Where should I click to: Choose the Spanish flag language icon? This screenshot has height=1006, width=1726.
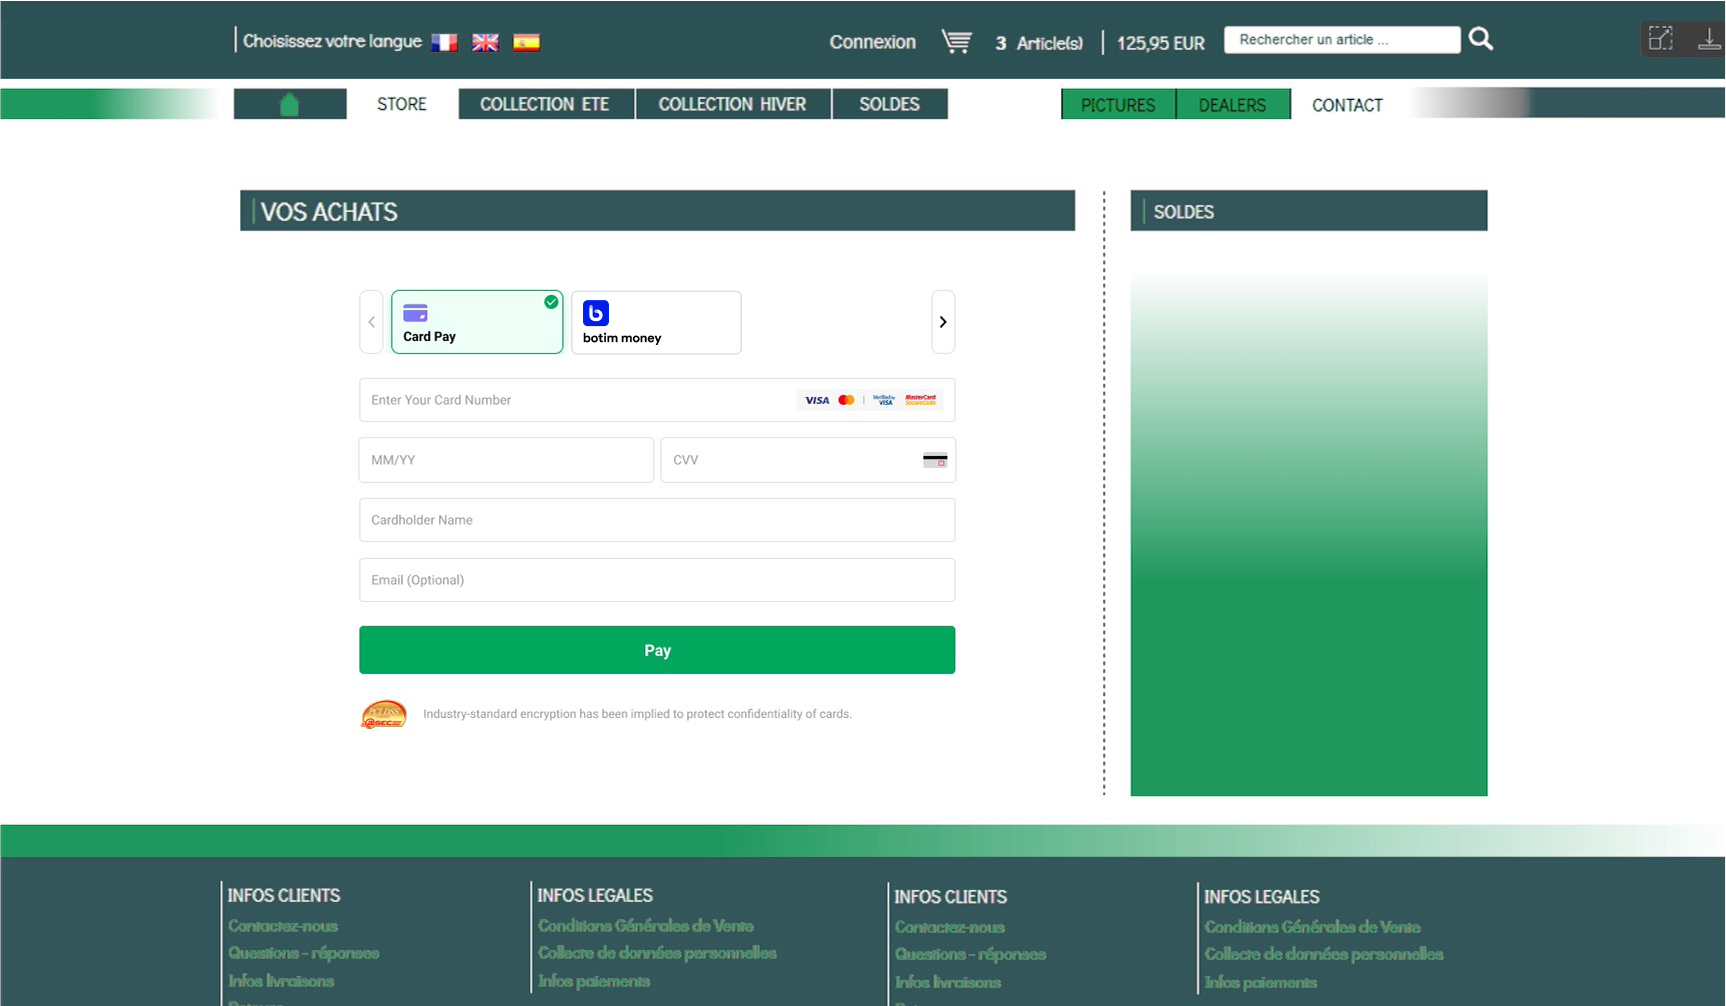pos(526,42)
